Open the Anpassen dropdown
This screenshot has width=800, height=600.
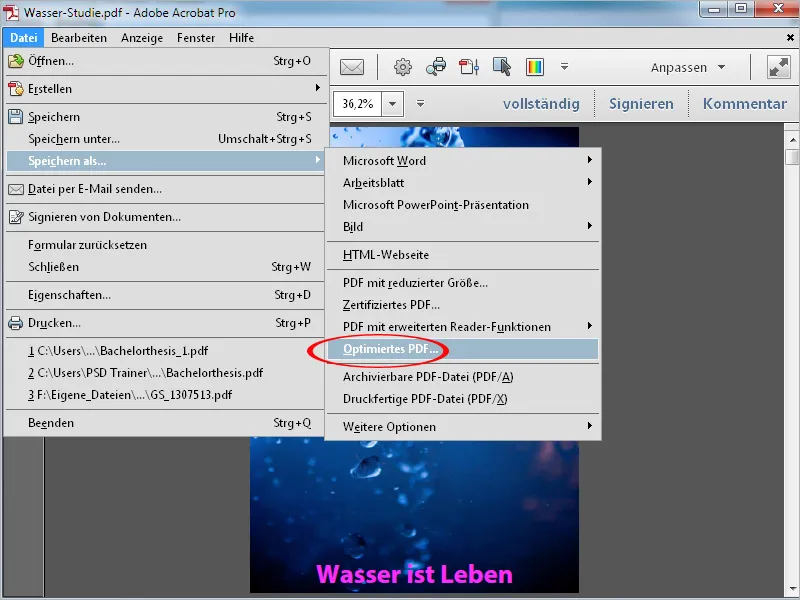pos(688,67)
